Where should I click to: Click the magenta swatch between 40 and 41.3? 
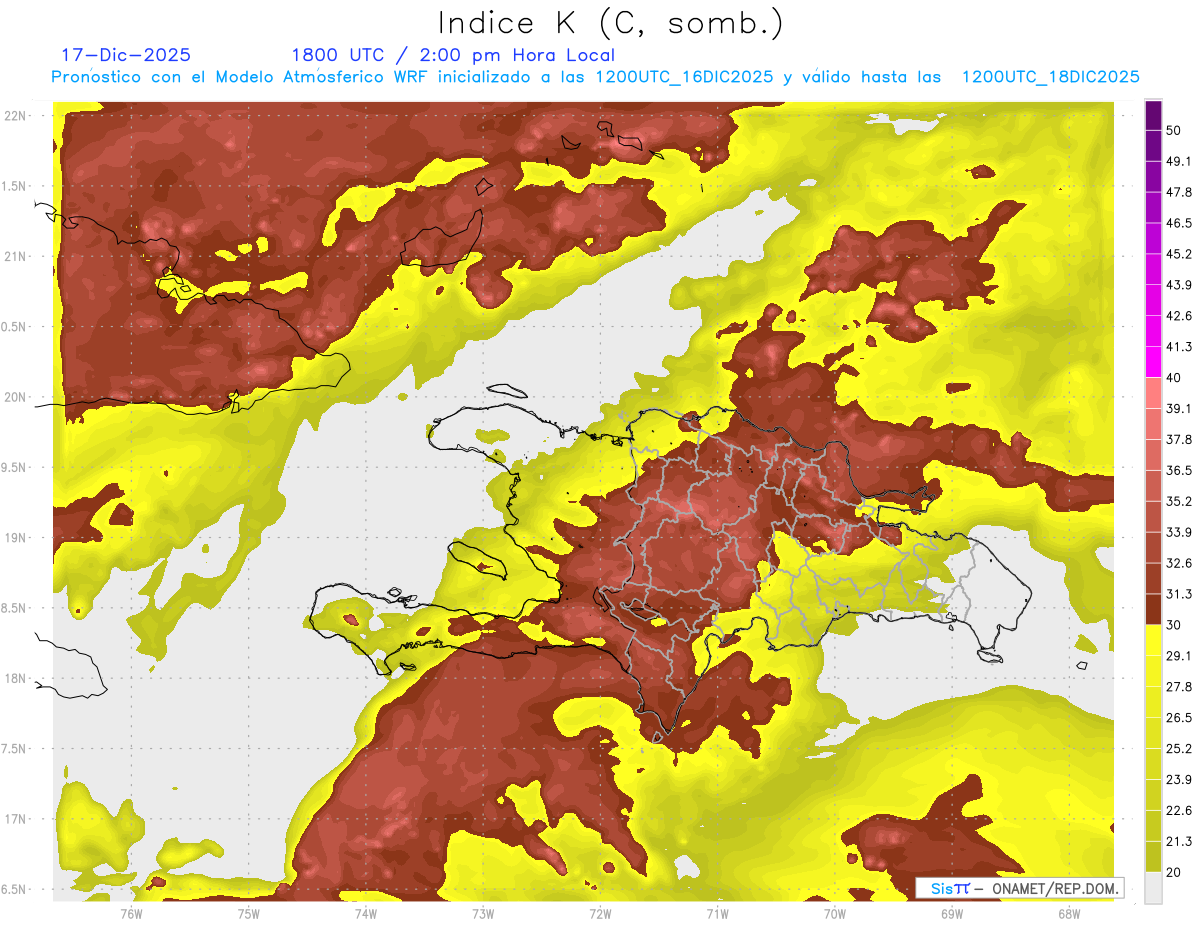[1153, 362]
